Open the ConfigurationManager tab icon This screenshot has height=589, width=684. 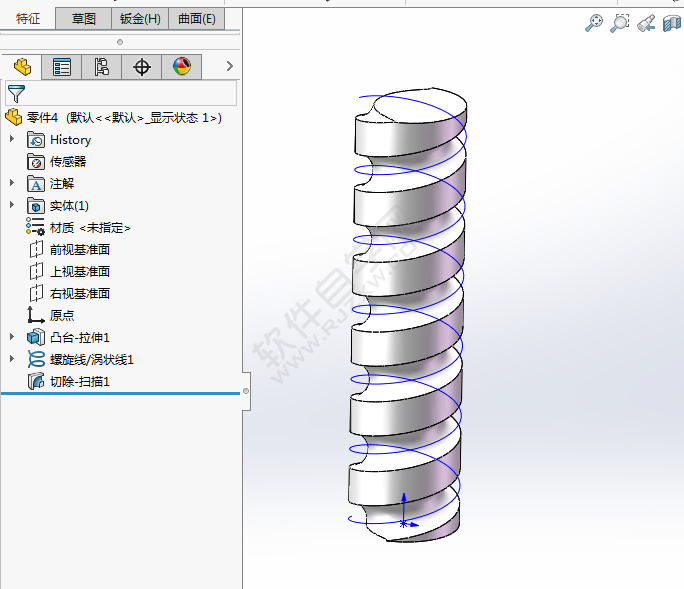click(x=101, y=67)
